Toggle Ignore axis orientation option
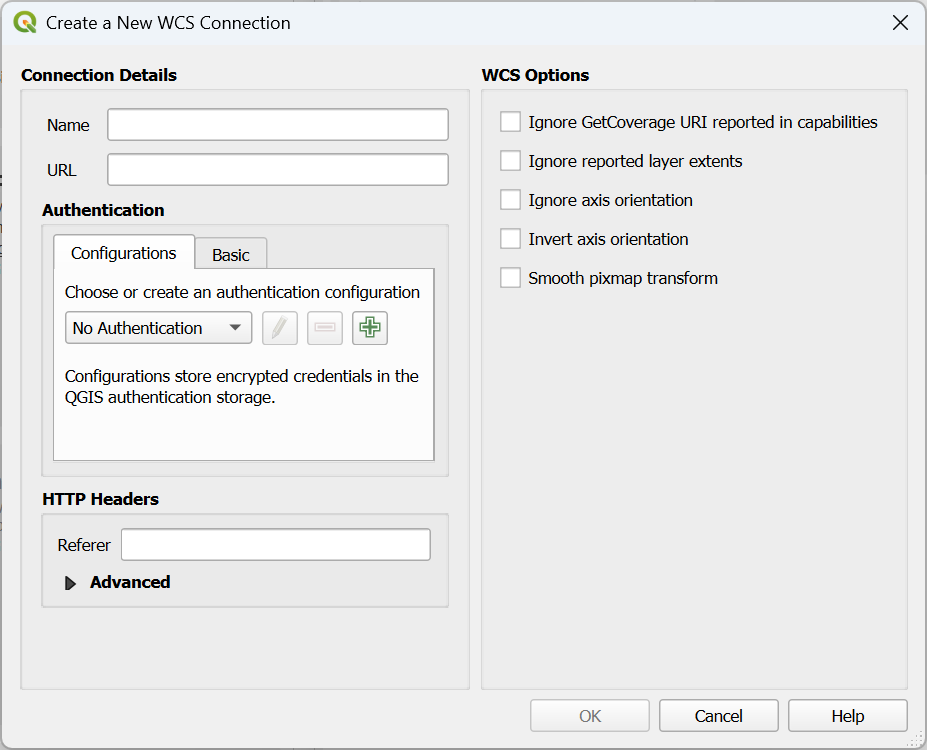The height and width of the screenshot is (750, 927). (x=511, y=200)
